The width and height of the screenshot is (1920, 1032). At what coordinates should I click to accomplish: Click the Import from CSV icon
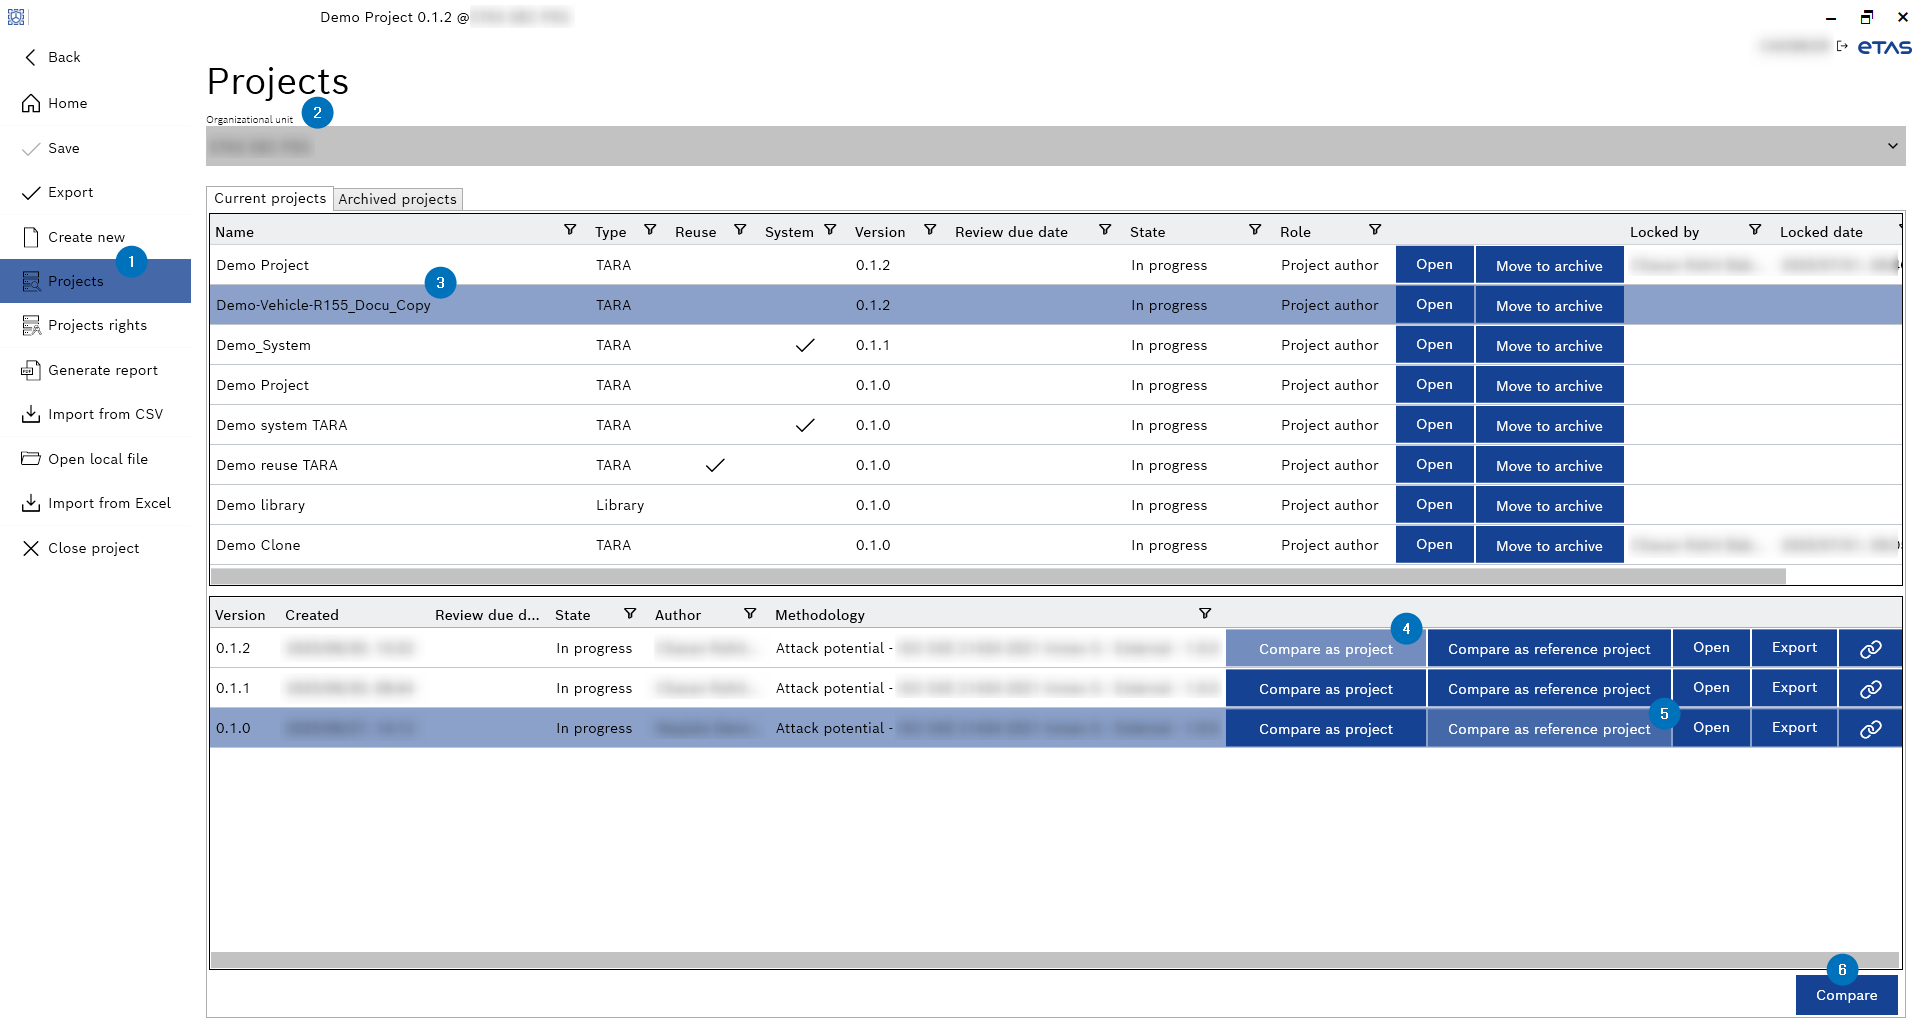coord(31,414)
